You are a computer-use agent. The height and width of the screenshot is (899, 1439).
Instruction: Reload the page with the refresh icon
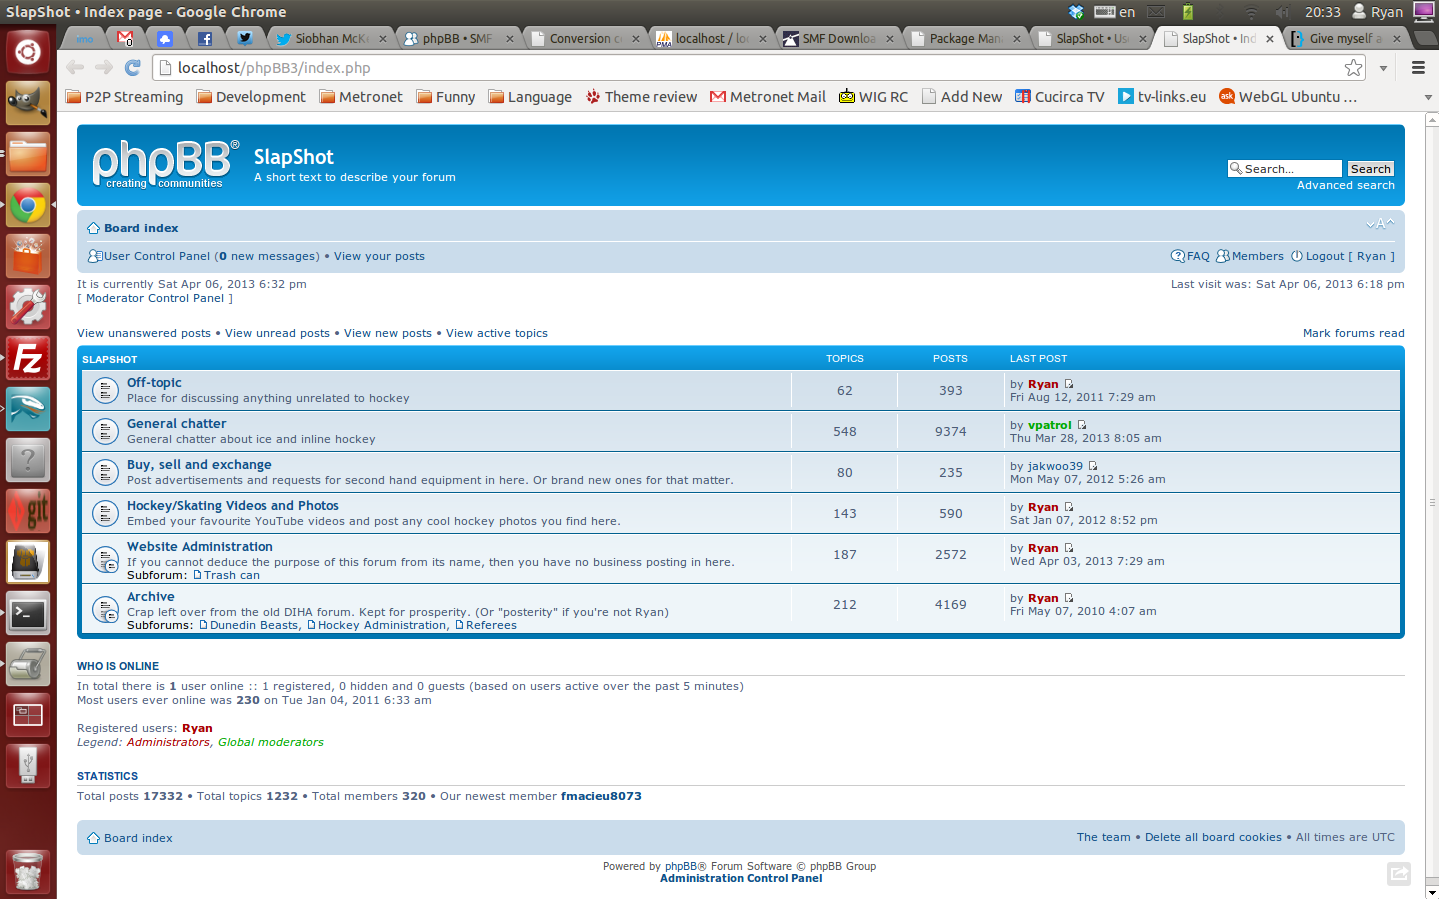(132, 67)
